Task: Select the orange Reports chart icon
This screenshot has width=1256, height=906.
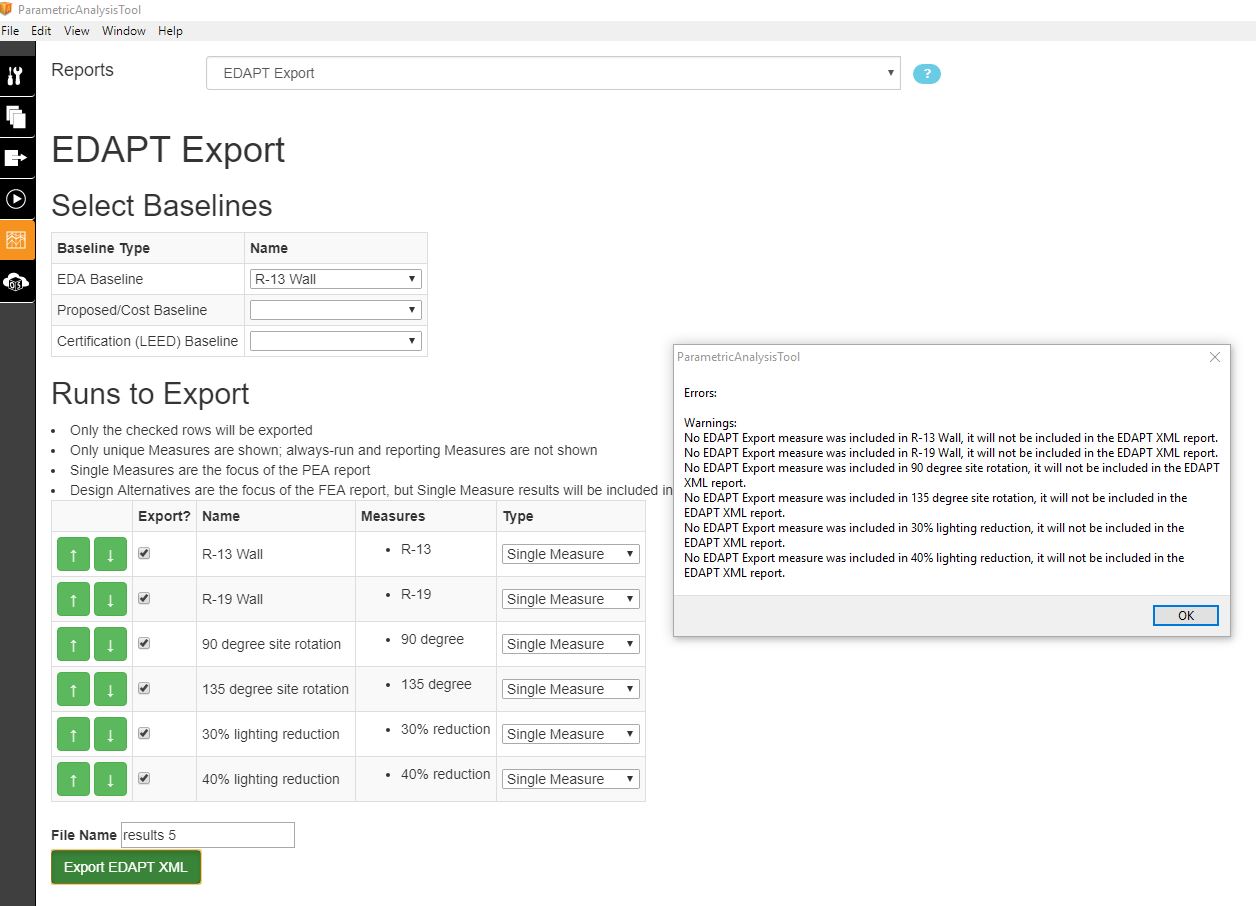Action: pyautogui.click(x=16, y=240)
